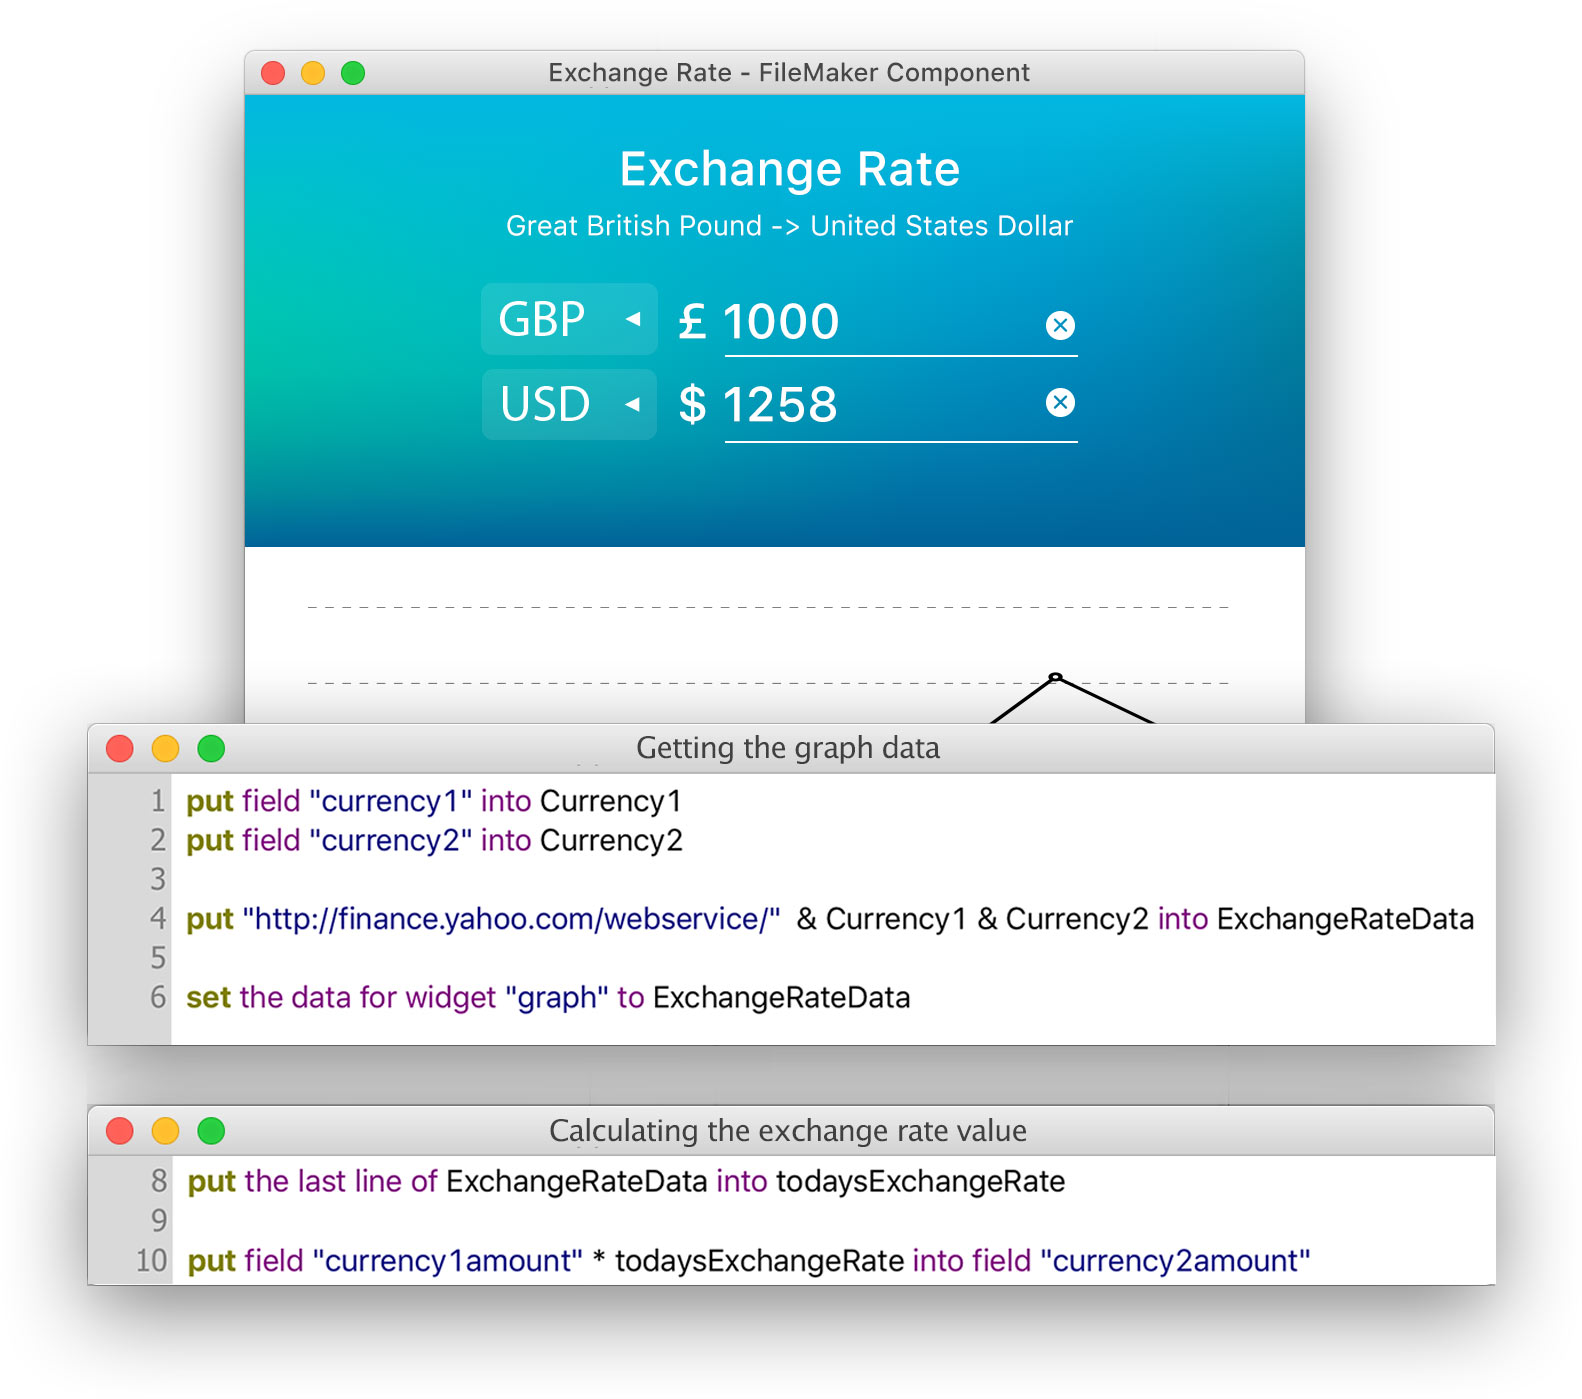This screenshot has height=1399, width=1582.
Task: Zoom Calculating the exchange rate value window
Action: 211,1131
